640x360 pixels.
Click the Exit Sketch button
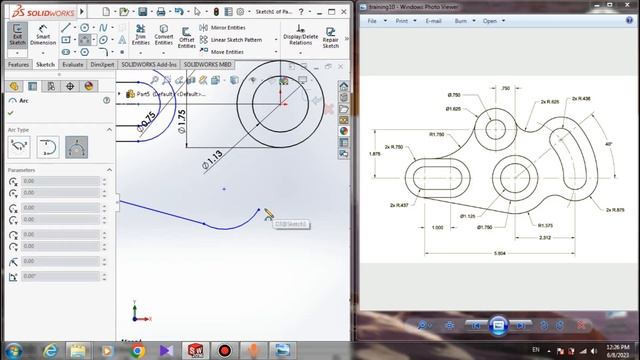pyautogui.click(x=17, y=35)
